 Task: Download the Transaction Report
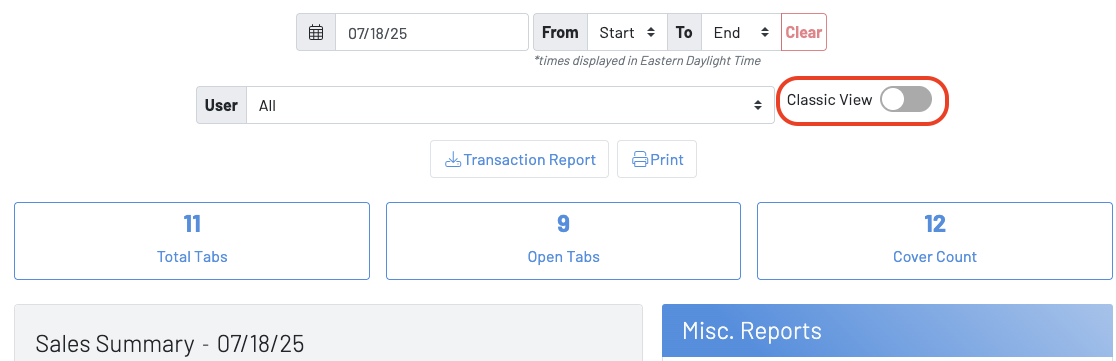pos(520,159)
